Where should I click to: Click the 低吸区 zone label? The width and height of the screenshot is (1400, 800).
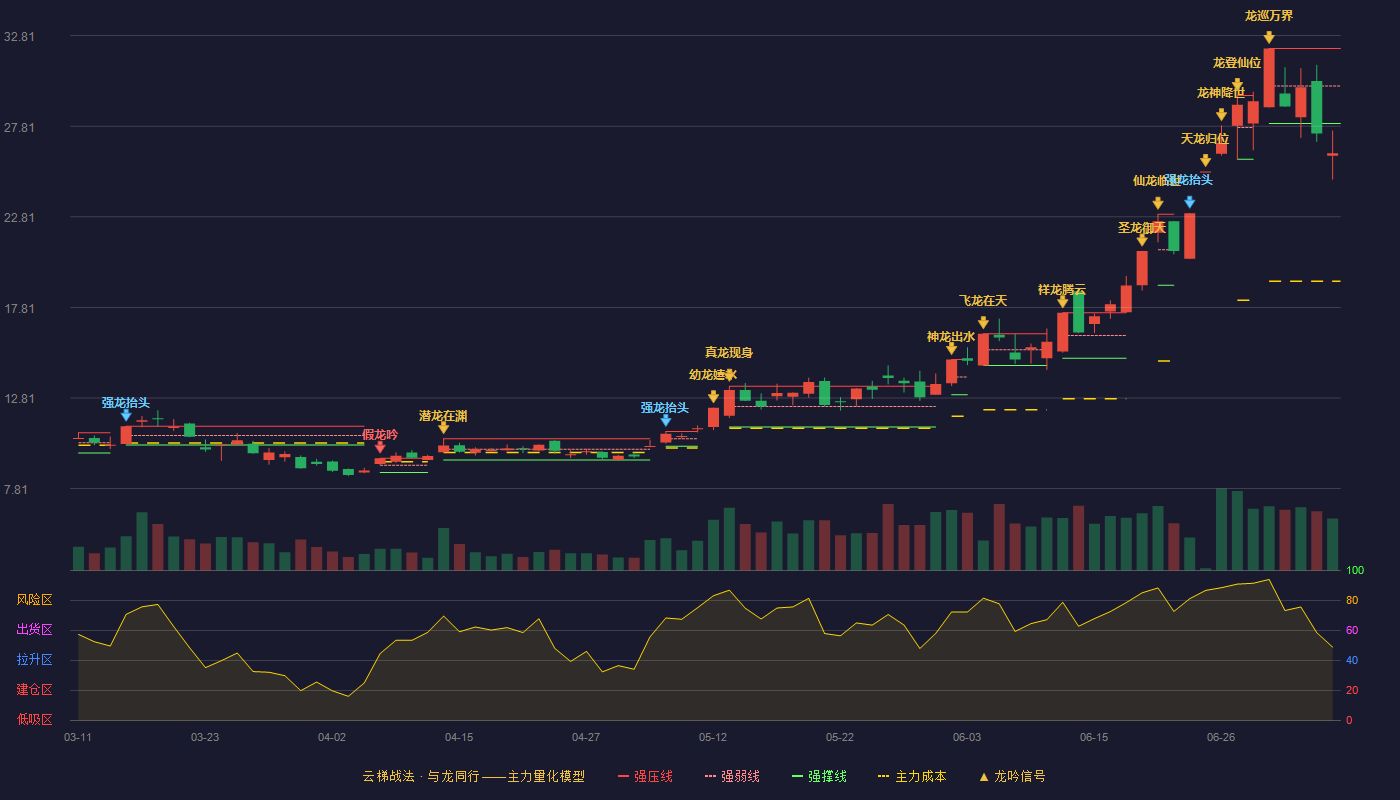[x=35, y=720]
